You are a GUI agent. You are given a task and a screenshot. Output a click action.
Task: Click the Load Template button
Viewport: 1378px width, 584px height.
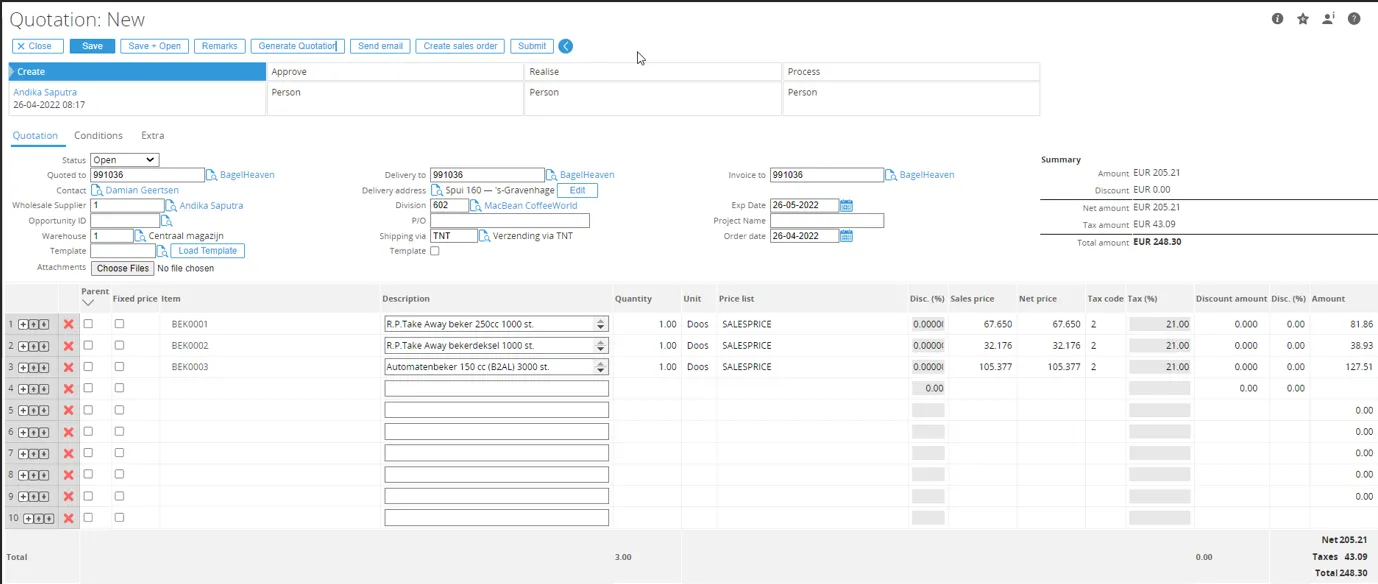tap(207, 251)
